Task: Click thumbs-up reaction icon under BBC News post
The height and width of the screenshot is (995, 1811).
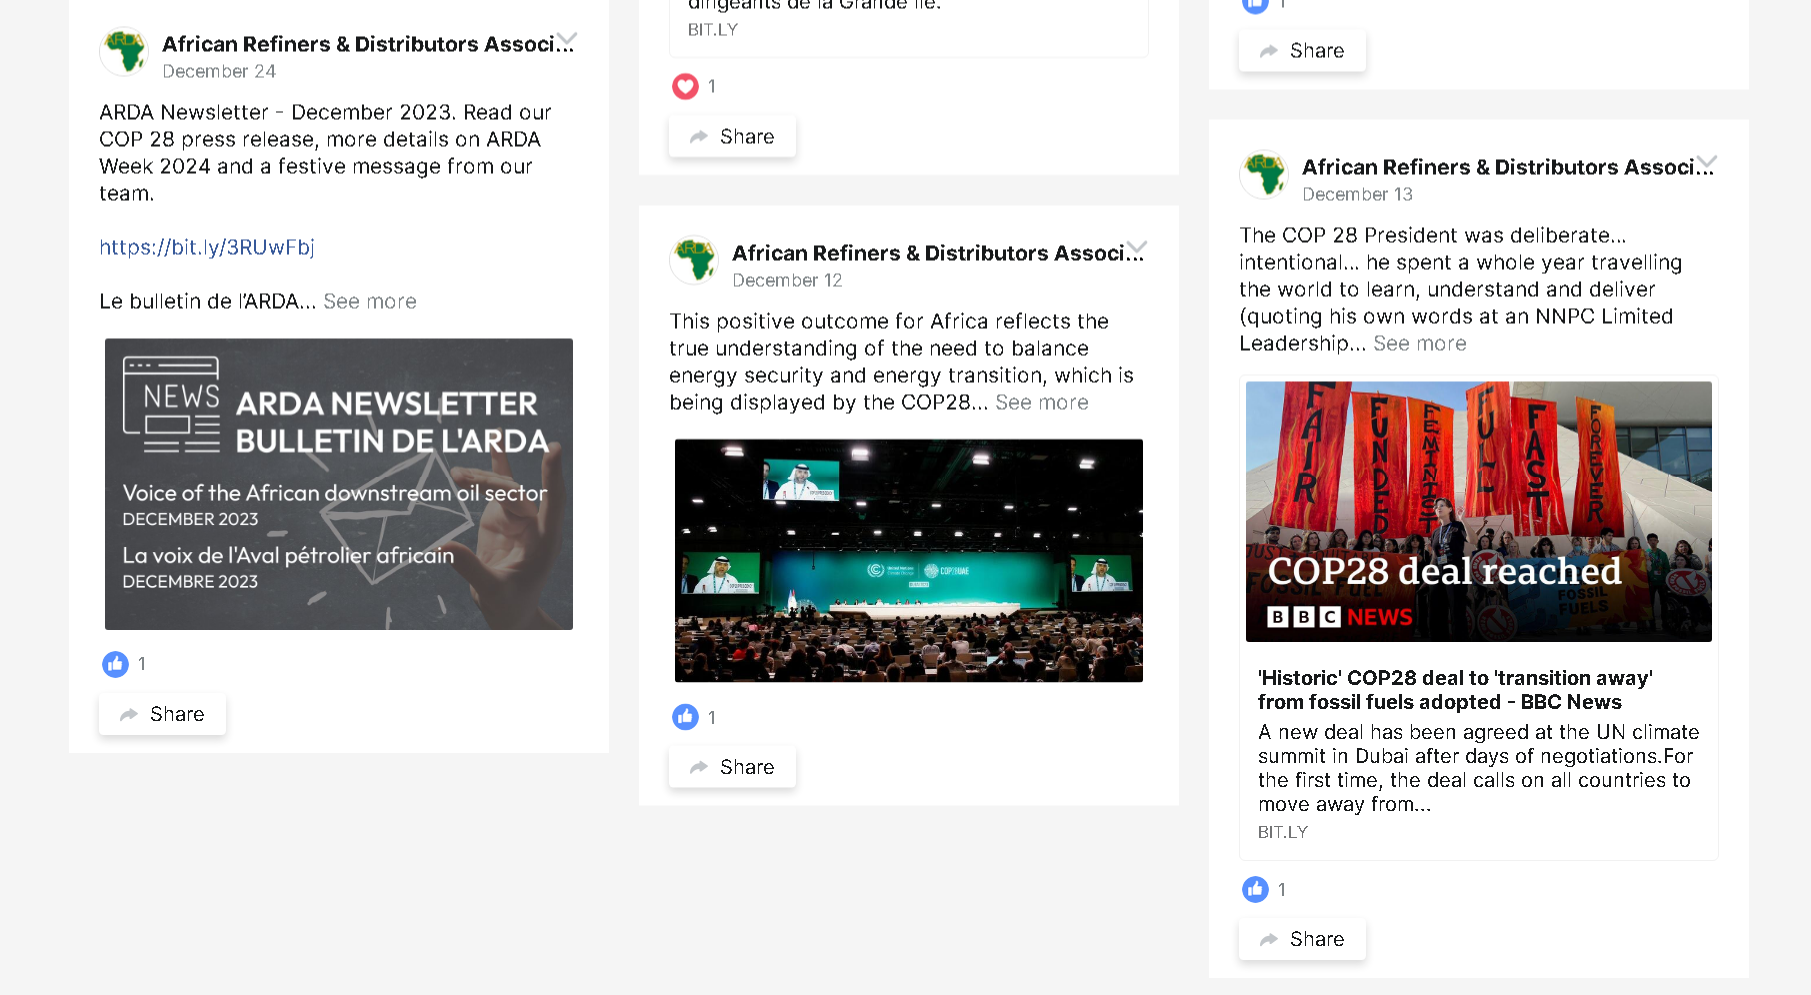Action: click(1255, 889)
